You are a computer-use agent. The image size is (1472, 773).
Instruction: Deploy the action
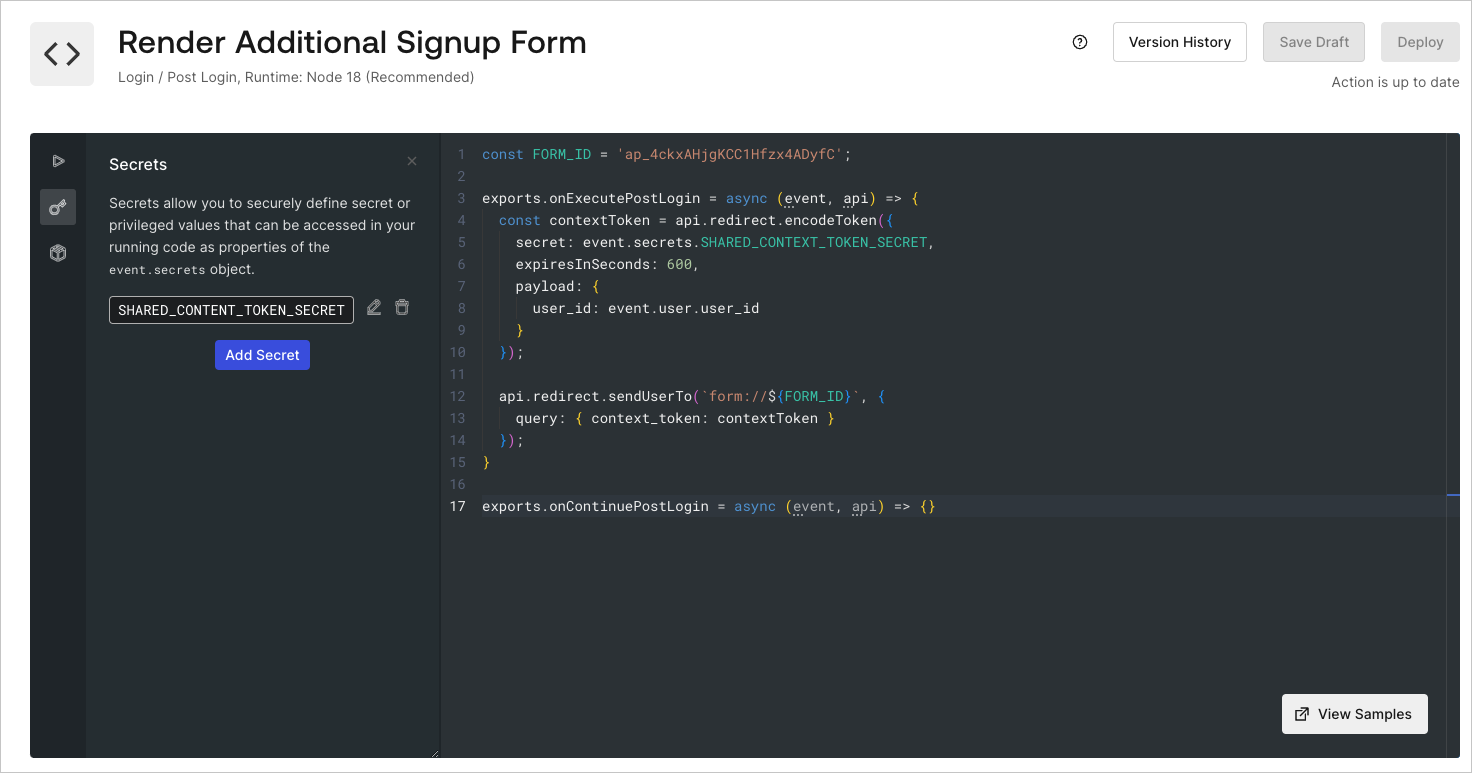1420,42
